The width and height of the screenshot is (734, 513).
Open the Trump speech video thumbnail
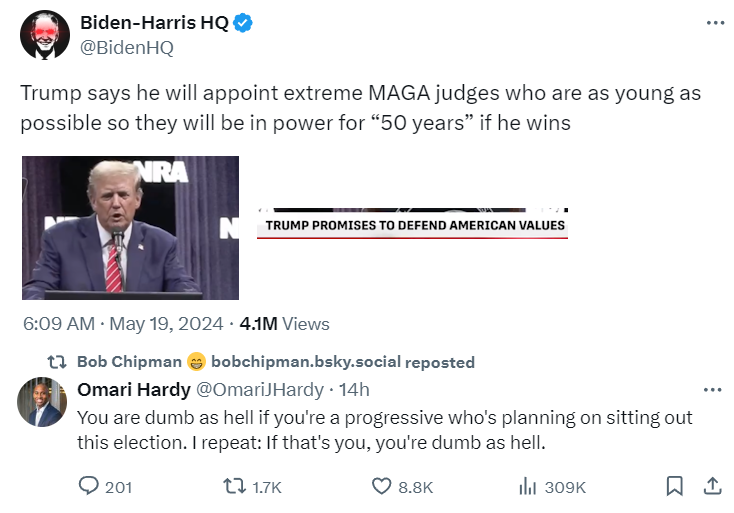130,227
